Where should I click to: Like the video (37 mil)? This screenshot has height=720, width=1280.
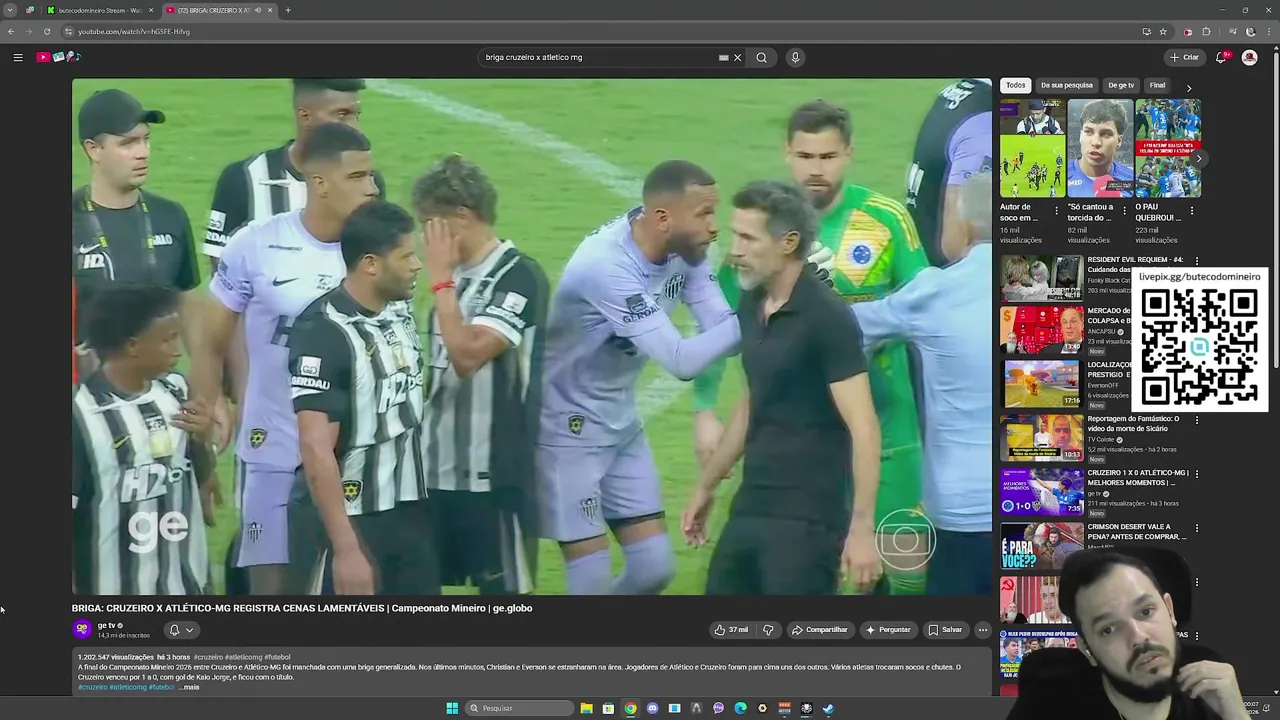[x=731, y=630]
